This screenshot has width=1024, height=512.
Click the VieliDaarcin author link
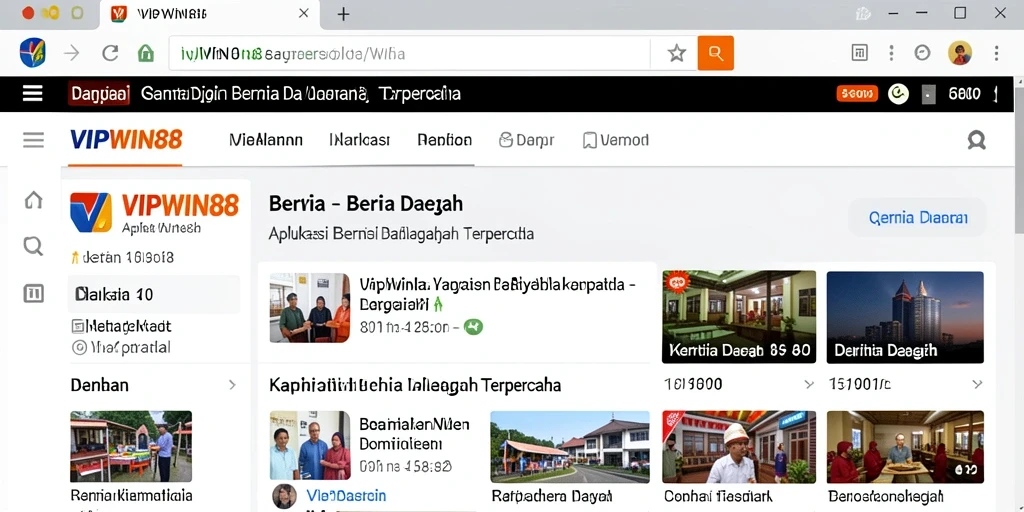346,496
